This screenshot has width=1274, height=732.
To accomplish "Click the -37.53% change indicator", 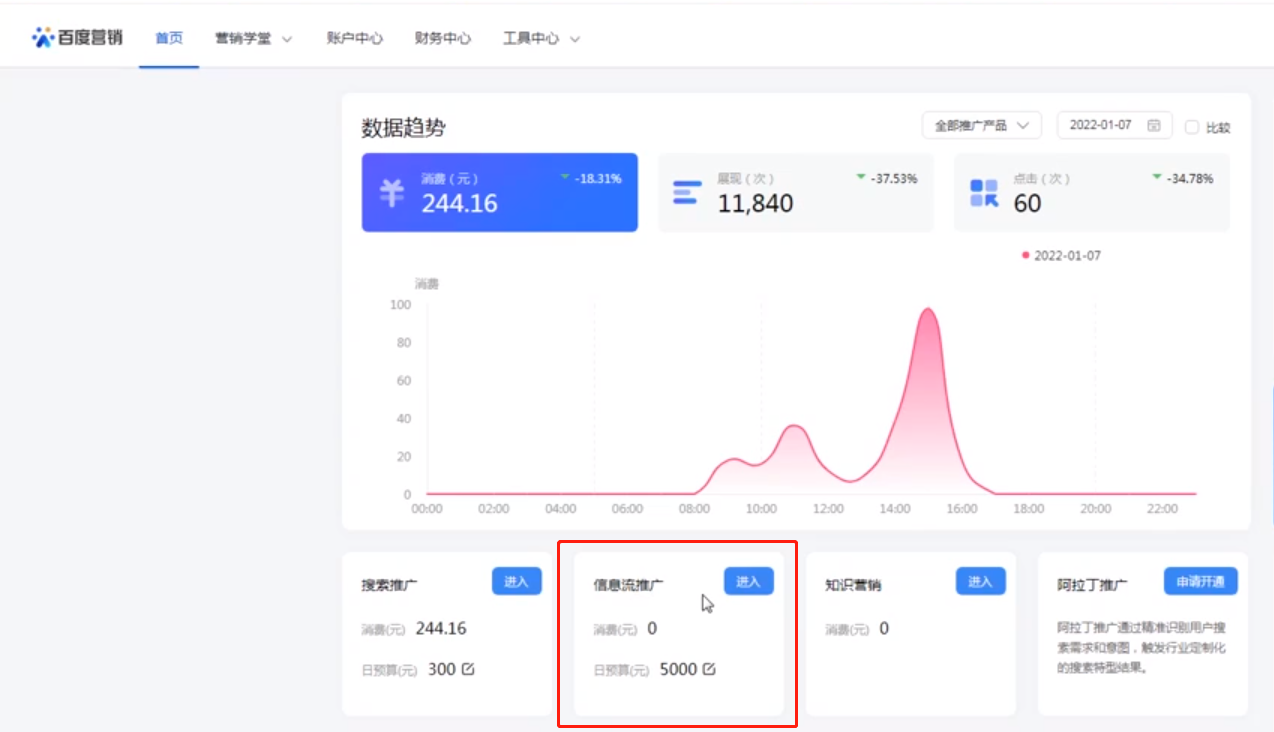I will click(886, 178).
